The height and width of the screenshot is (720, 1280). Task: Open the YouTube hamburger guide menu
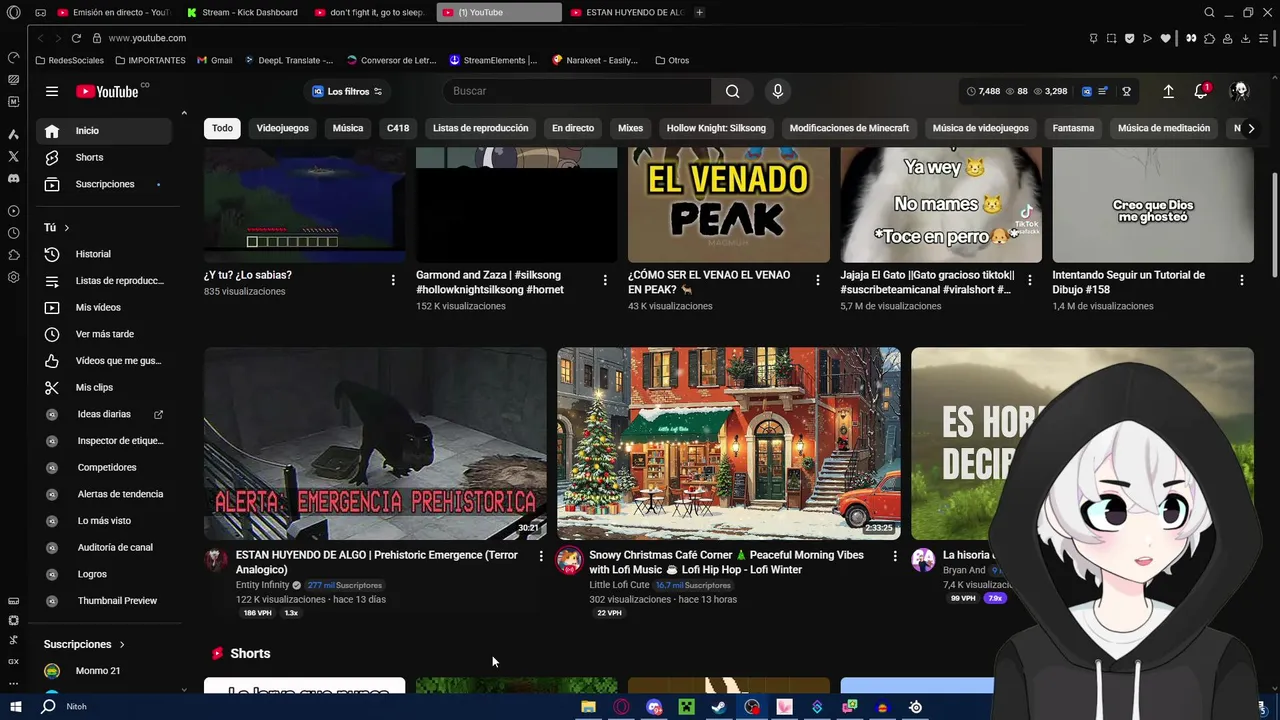(51, 91)
